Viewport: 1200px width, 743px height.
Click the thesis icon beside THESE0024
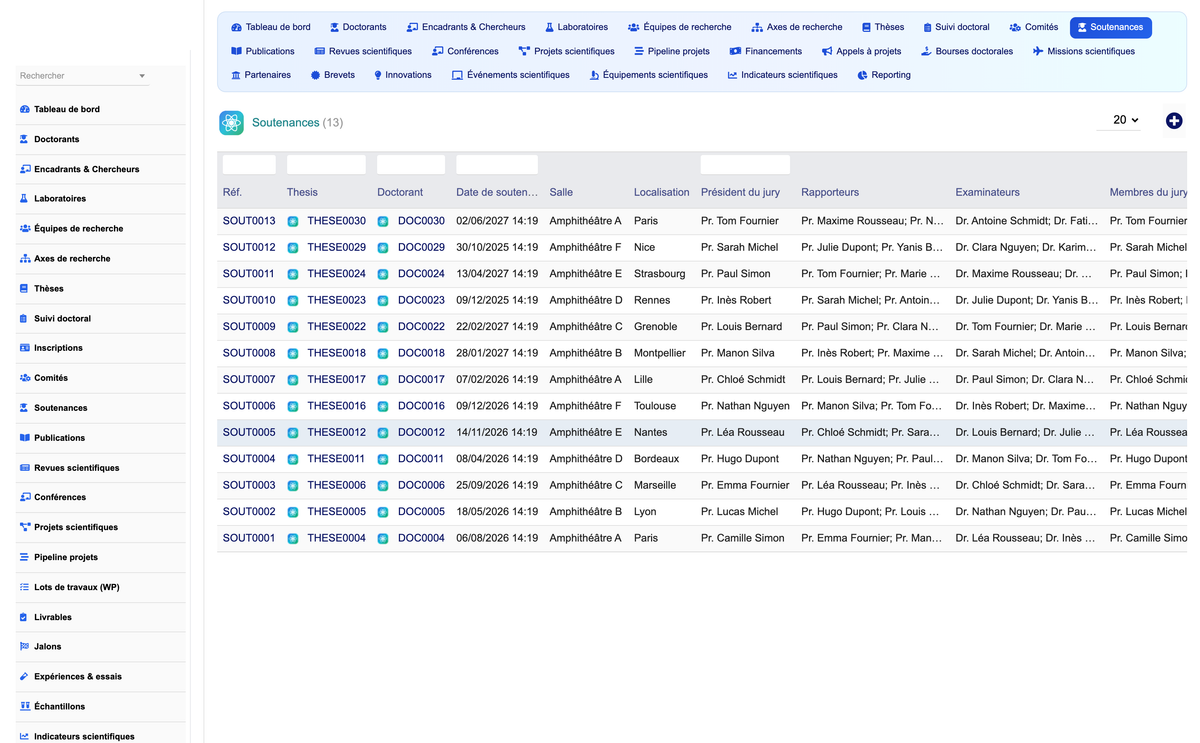[293, 274]
